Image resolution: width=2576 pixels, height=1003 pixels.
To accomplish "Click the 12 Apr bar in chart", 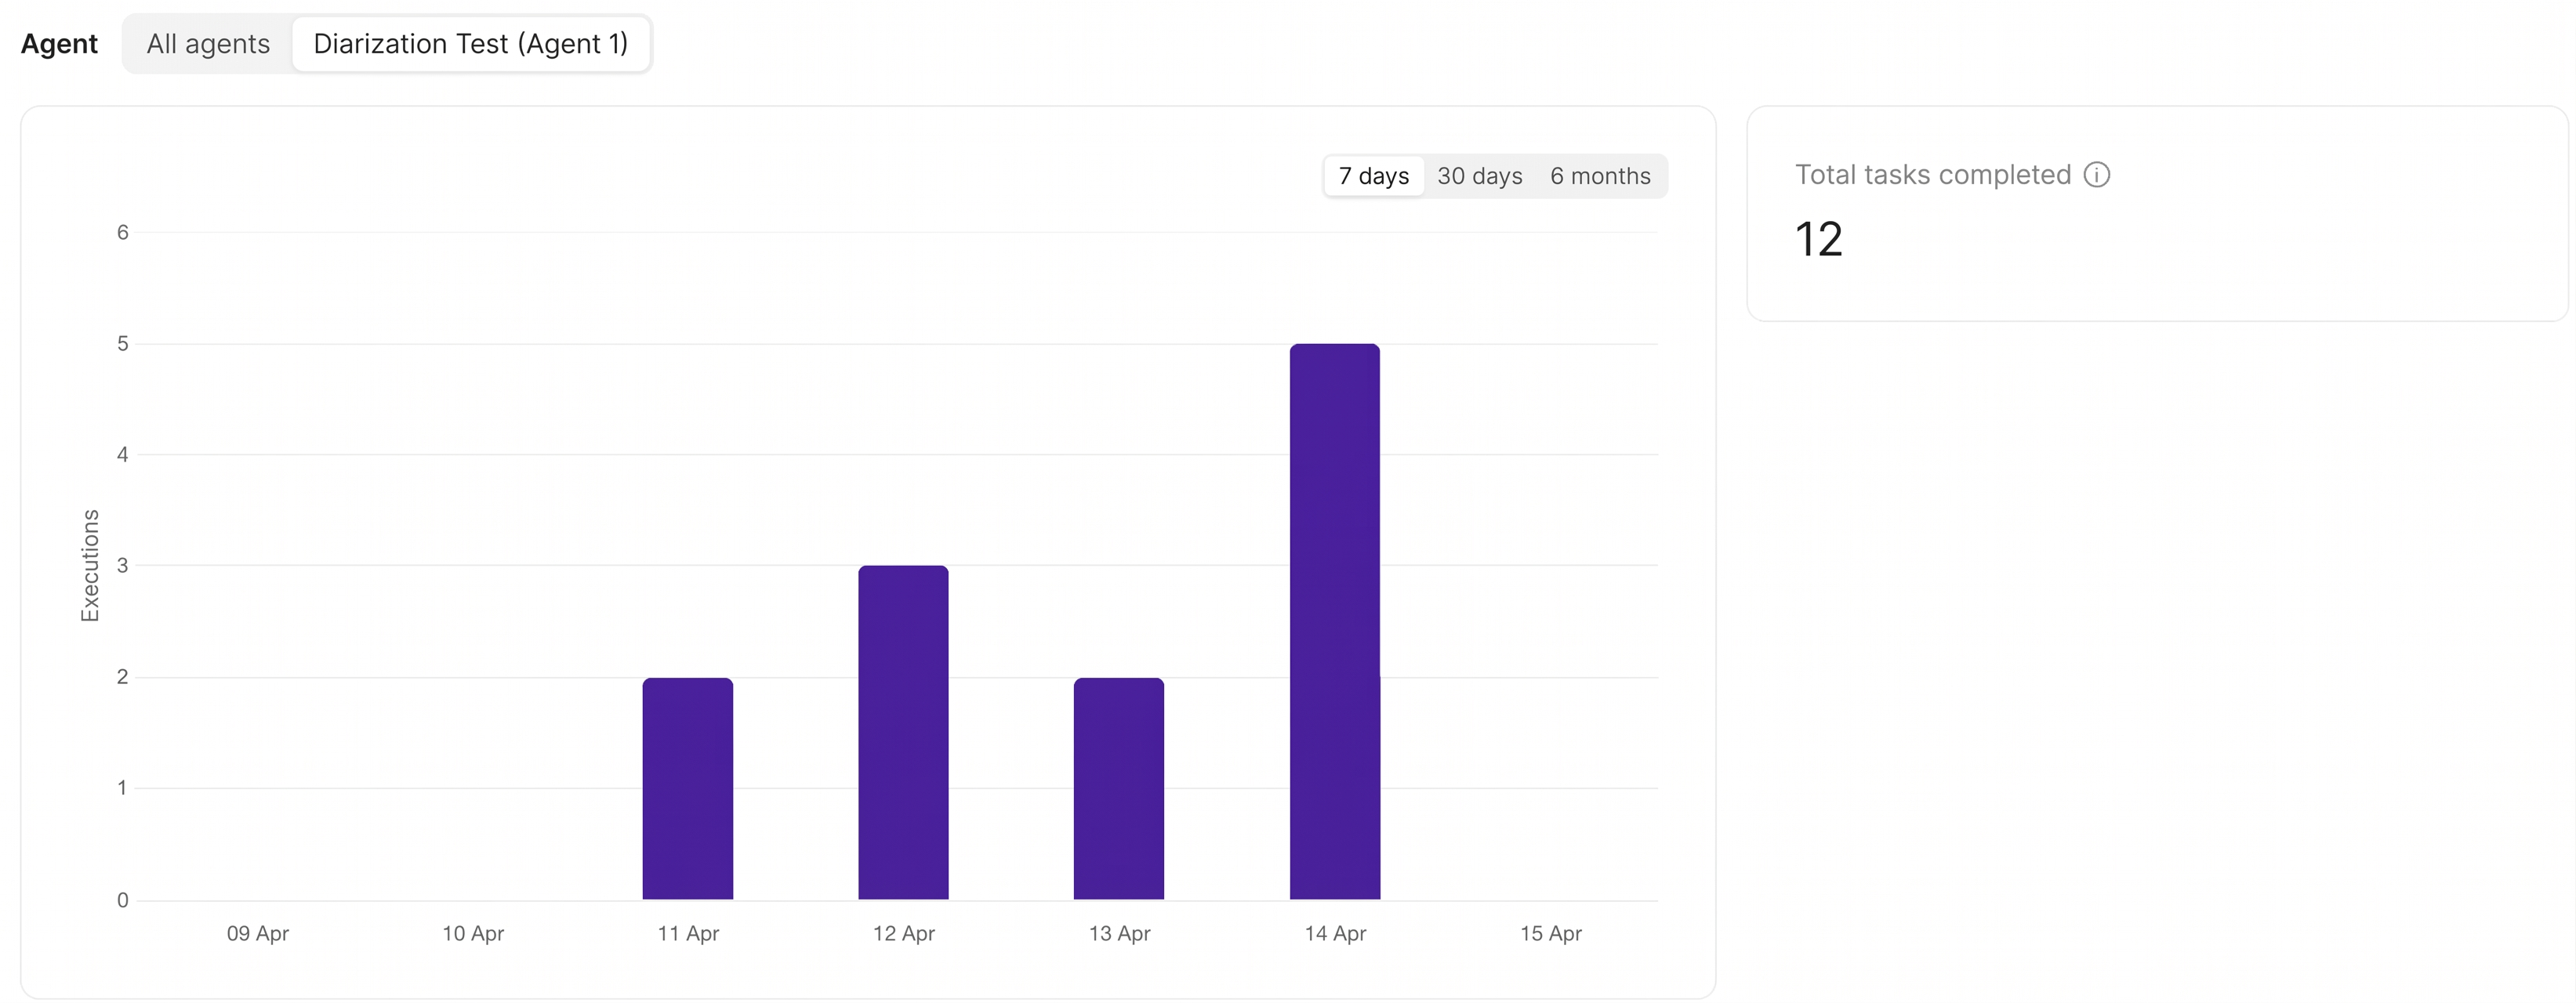I will point(903,732).
